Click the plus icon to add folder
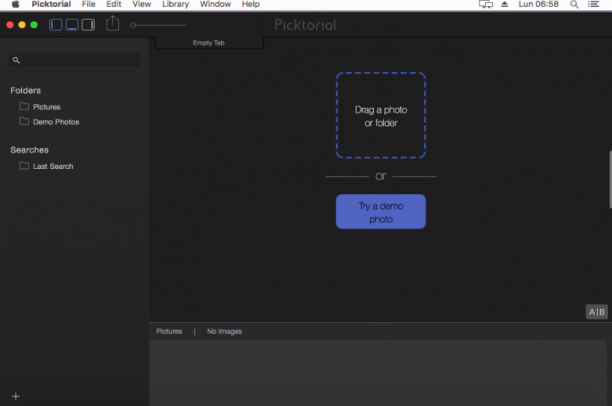 [16, 396]
